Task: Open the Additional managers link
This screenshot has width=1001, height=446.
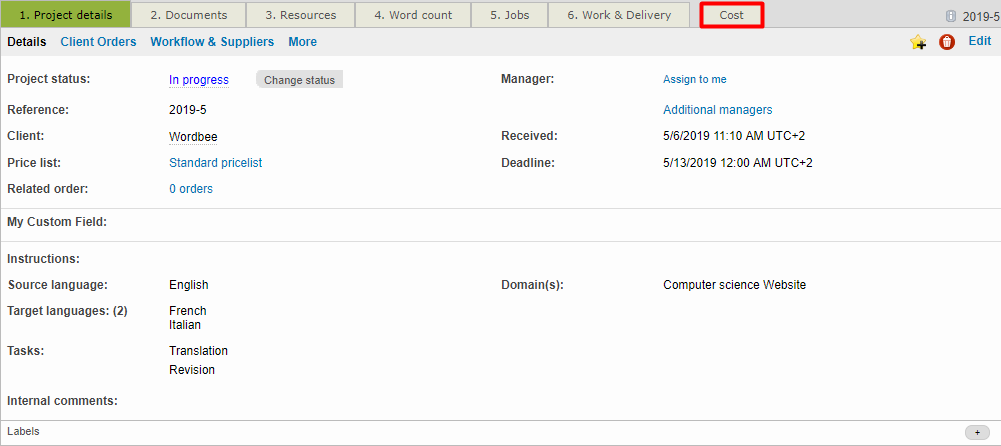Action: coord(717,110)
